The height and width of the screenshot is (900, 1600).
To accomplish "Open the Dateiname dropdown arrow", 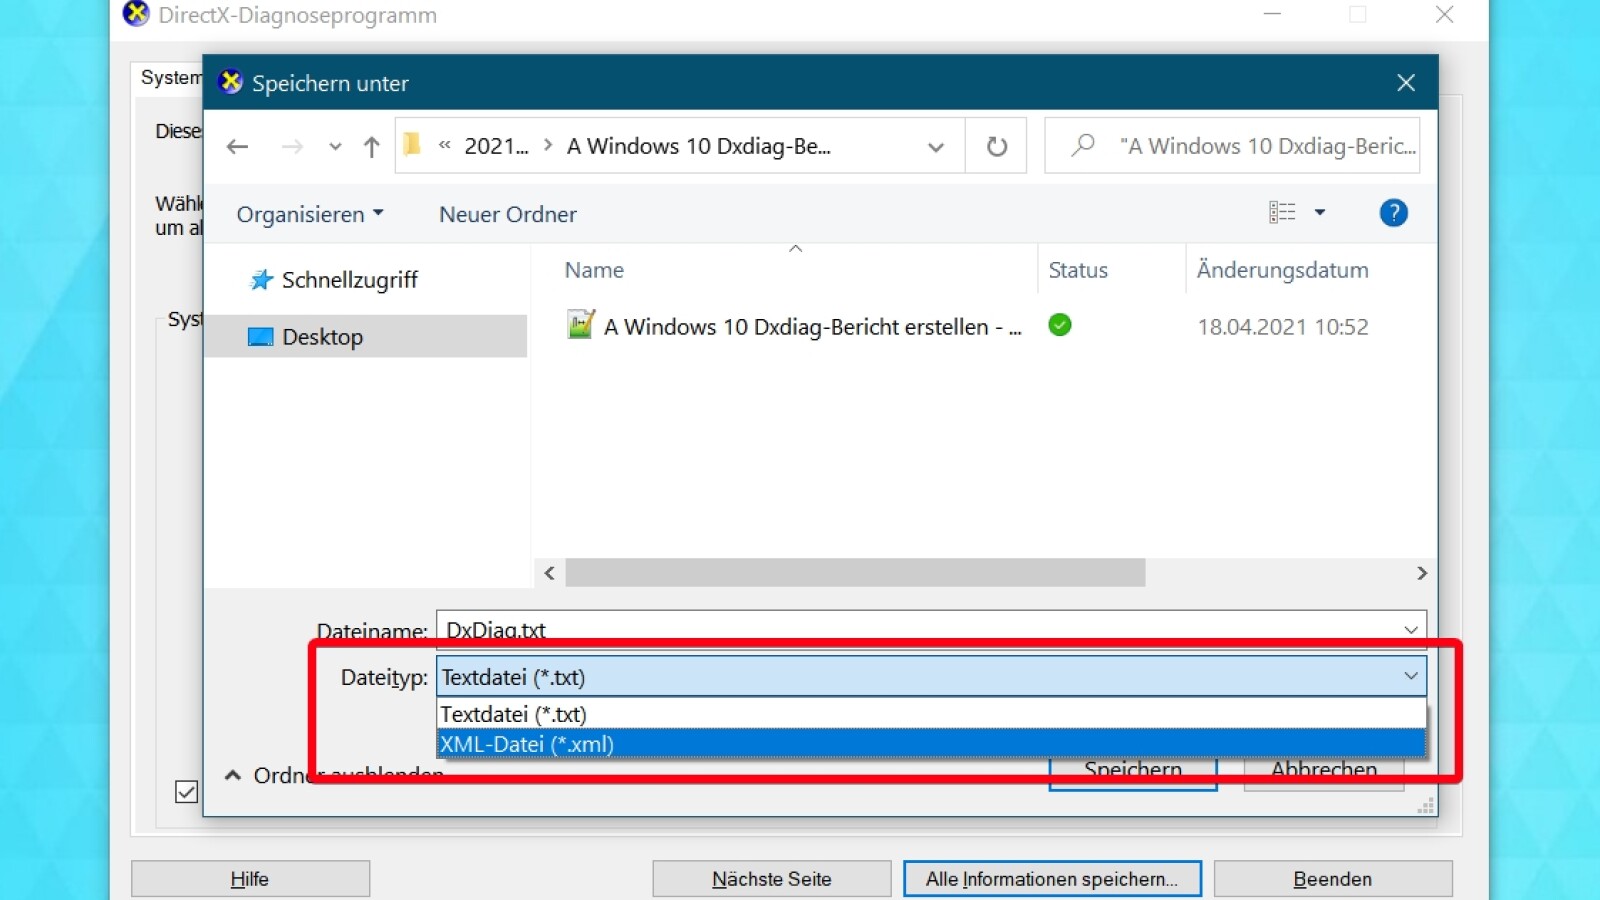I will click(x=1411, y=630).
